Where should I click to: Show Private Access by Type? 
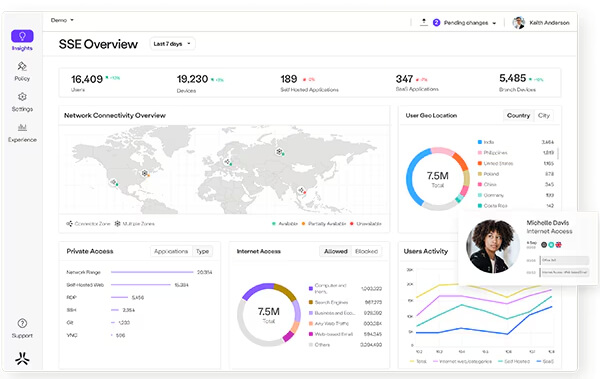[x=202, y=251]
